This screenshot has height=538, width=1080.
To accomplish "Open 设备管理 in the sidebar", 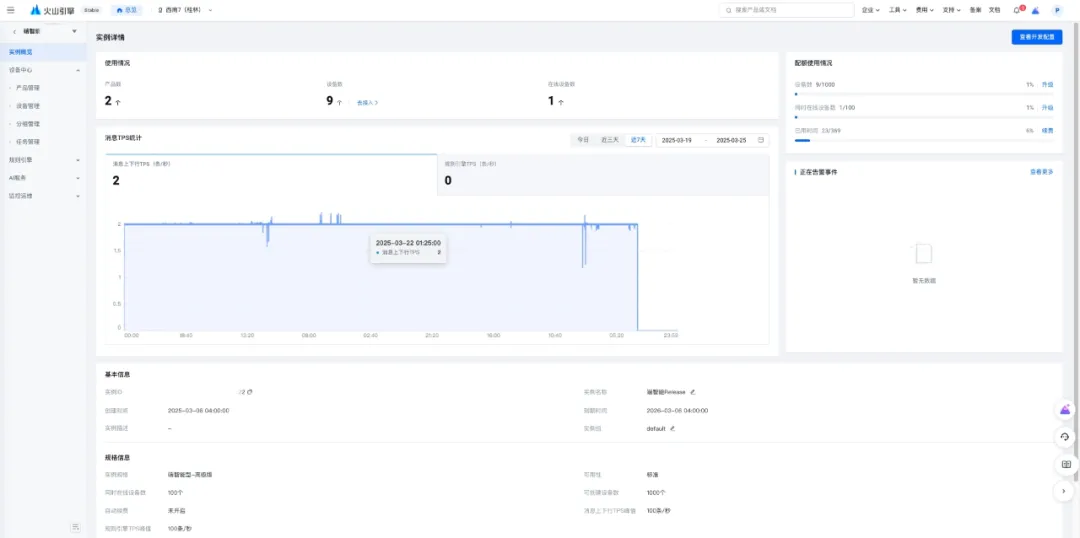I will (x=28, y=105).
